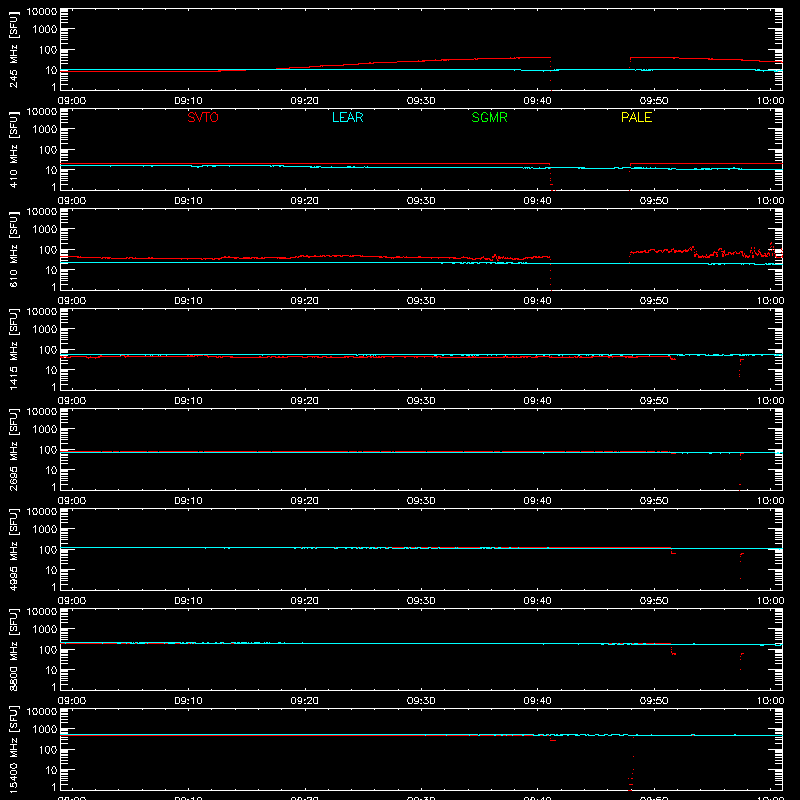Click the 100 tick on 245 MHz axis
800x800 pixels.
pyautogui.click(x=48, y=50)
